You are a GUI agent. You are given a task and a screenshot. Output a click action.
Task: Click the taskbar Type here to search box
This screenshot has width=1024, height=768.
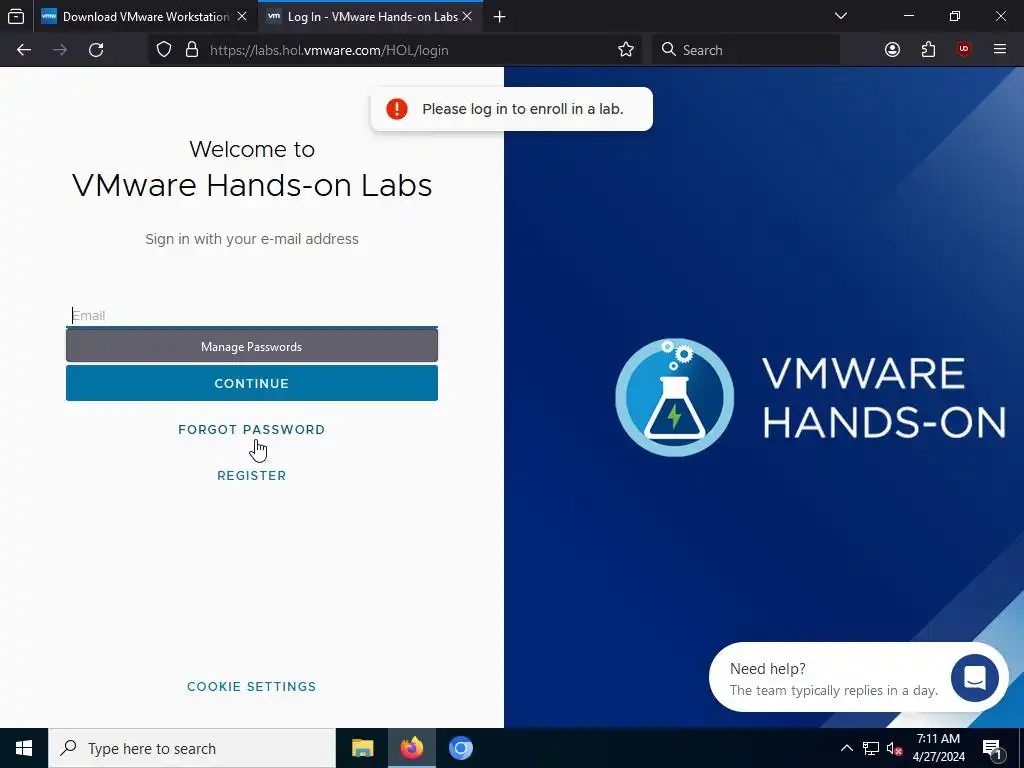tap(192, 748)
